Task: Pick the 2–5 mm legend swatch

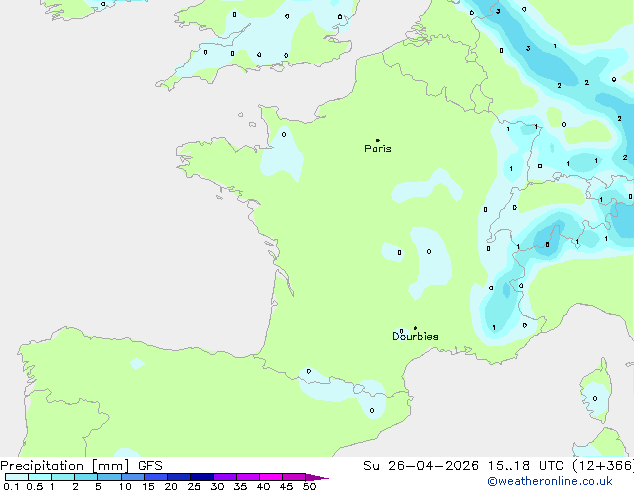Action: coord(86,477)
